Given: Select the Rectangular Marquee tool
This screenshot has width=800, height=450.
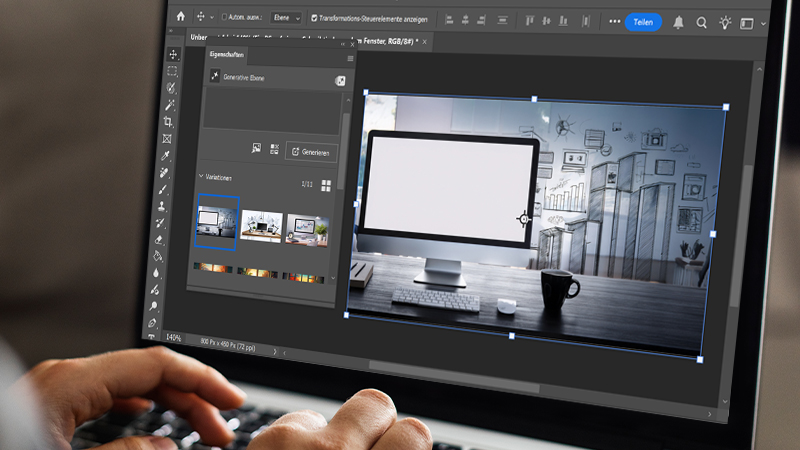Looking at the screenshot, I should point(172,71).
